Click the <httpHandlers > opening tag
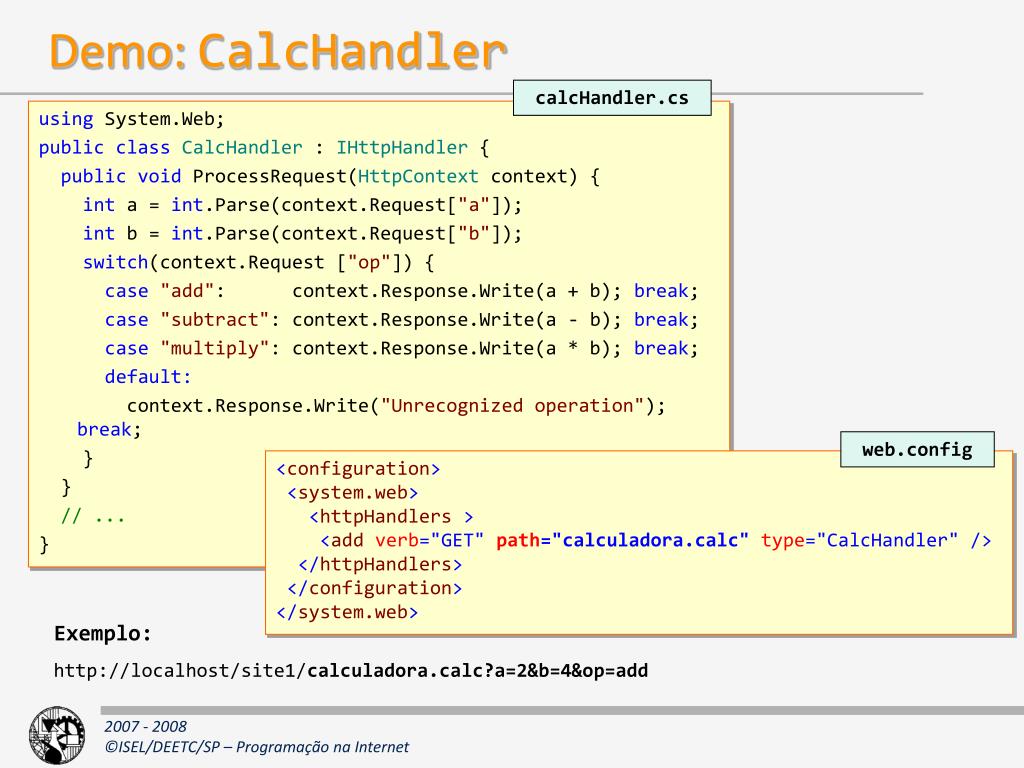Screen dimensions: 1024x768 click(391, 517)
